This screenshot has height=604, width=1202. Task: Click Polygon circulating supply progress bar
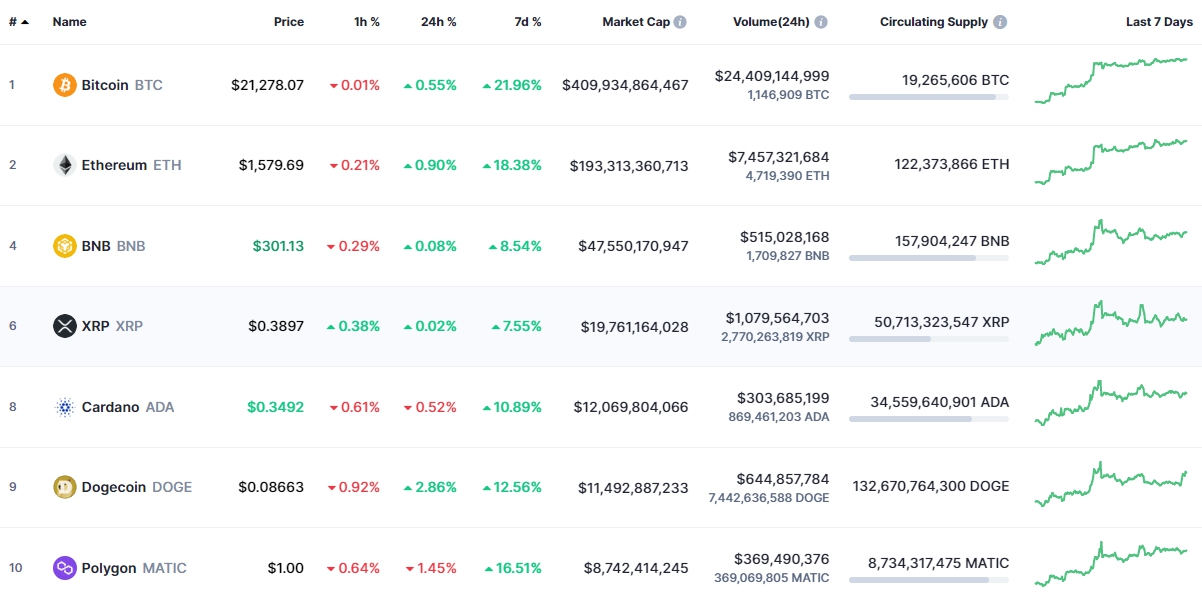(929, 580)
